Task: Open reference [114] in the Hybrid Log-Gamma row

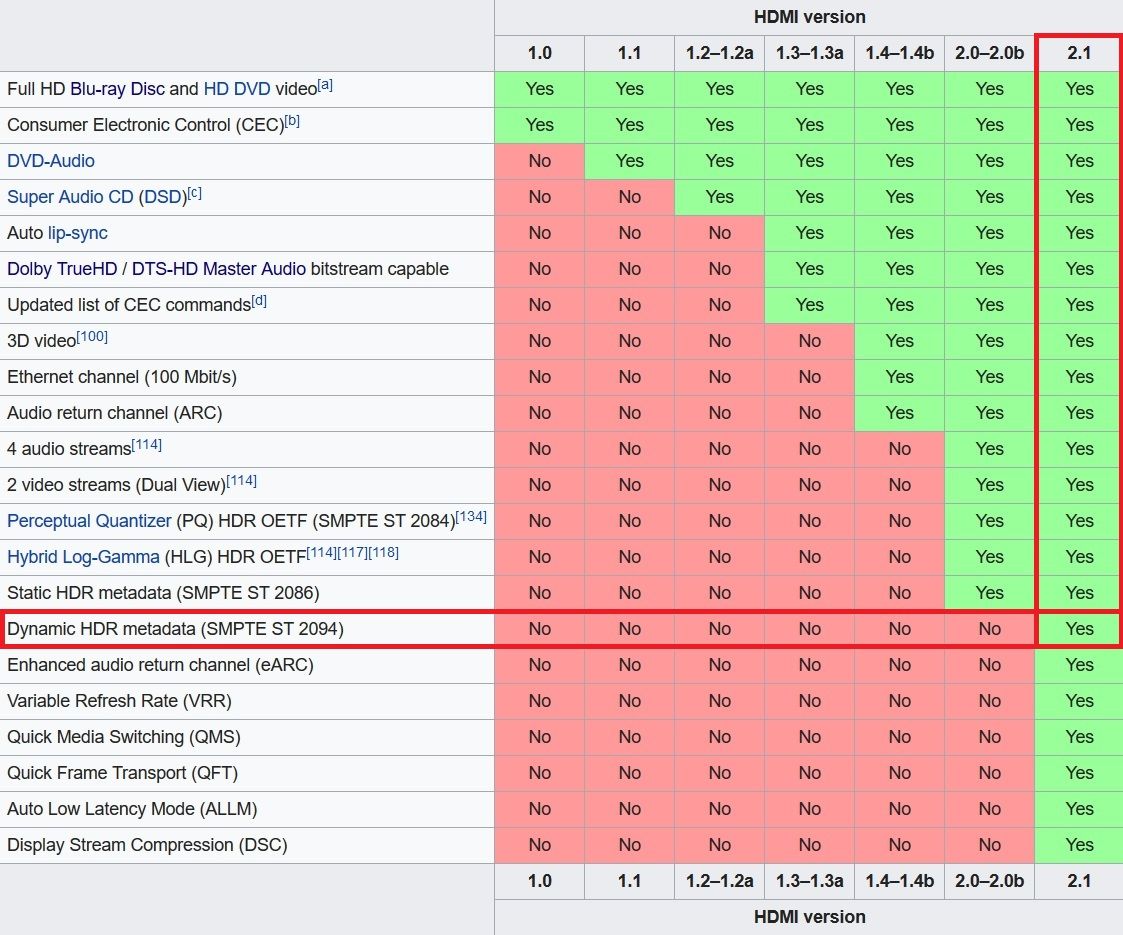Action: [x=322, y=553]
